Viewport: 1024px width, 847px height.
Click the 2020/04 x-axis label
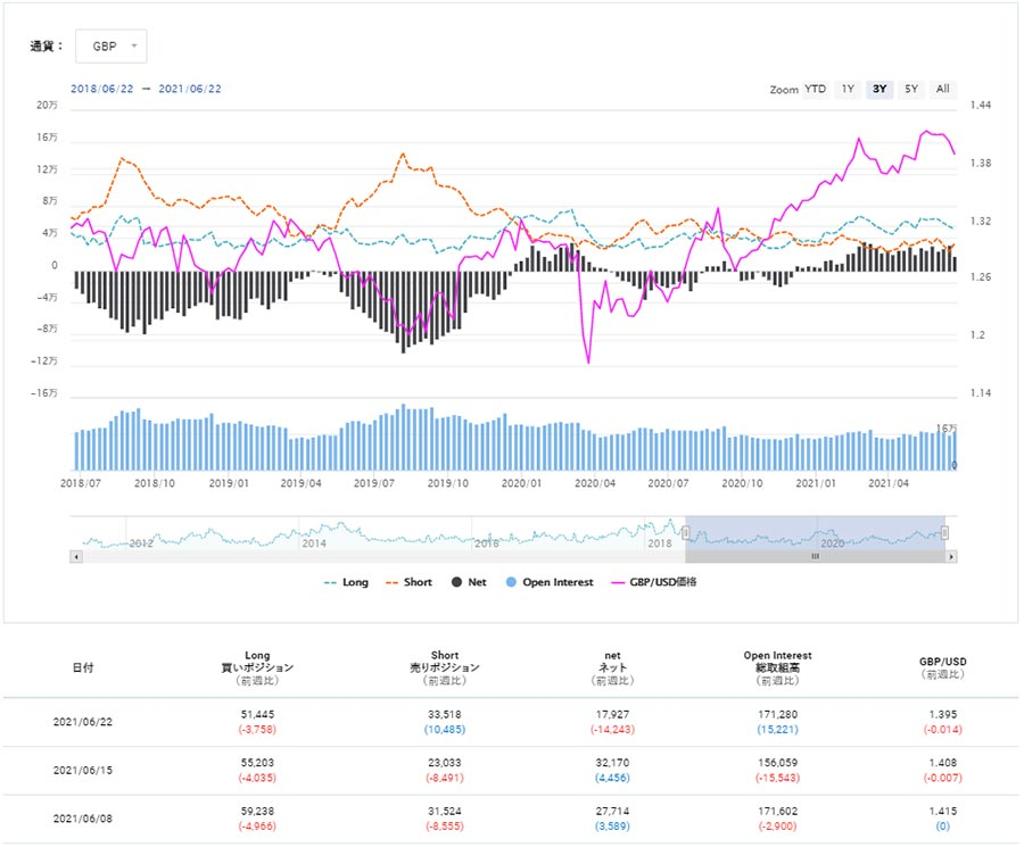595,483
